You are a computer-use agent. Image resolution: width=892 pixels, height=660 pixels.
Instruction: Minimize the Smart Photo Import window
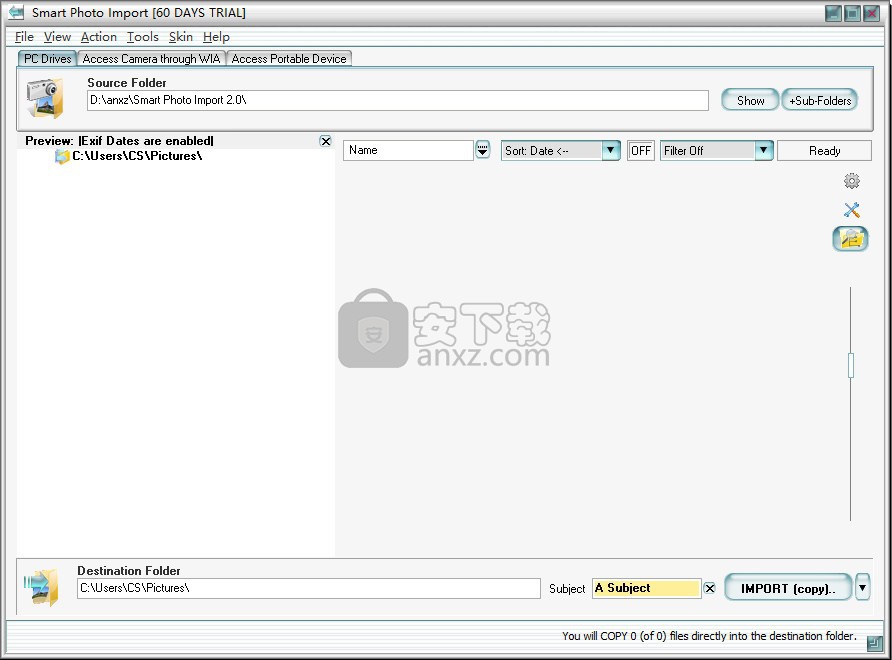click(x=833, y=13)
